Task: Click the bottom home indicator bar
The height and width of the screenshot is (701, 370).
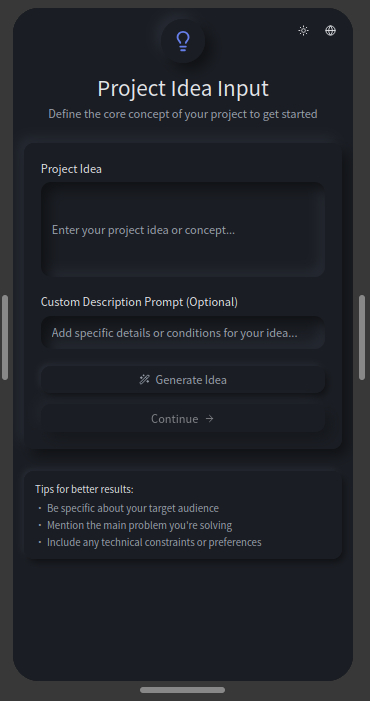Action: (182, 690)
